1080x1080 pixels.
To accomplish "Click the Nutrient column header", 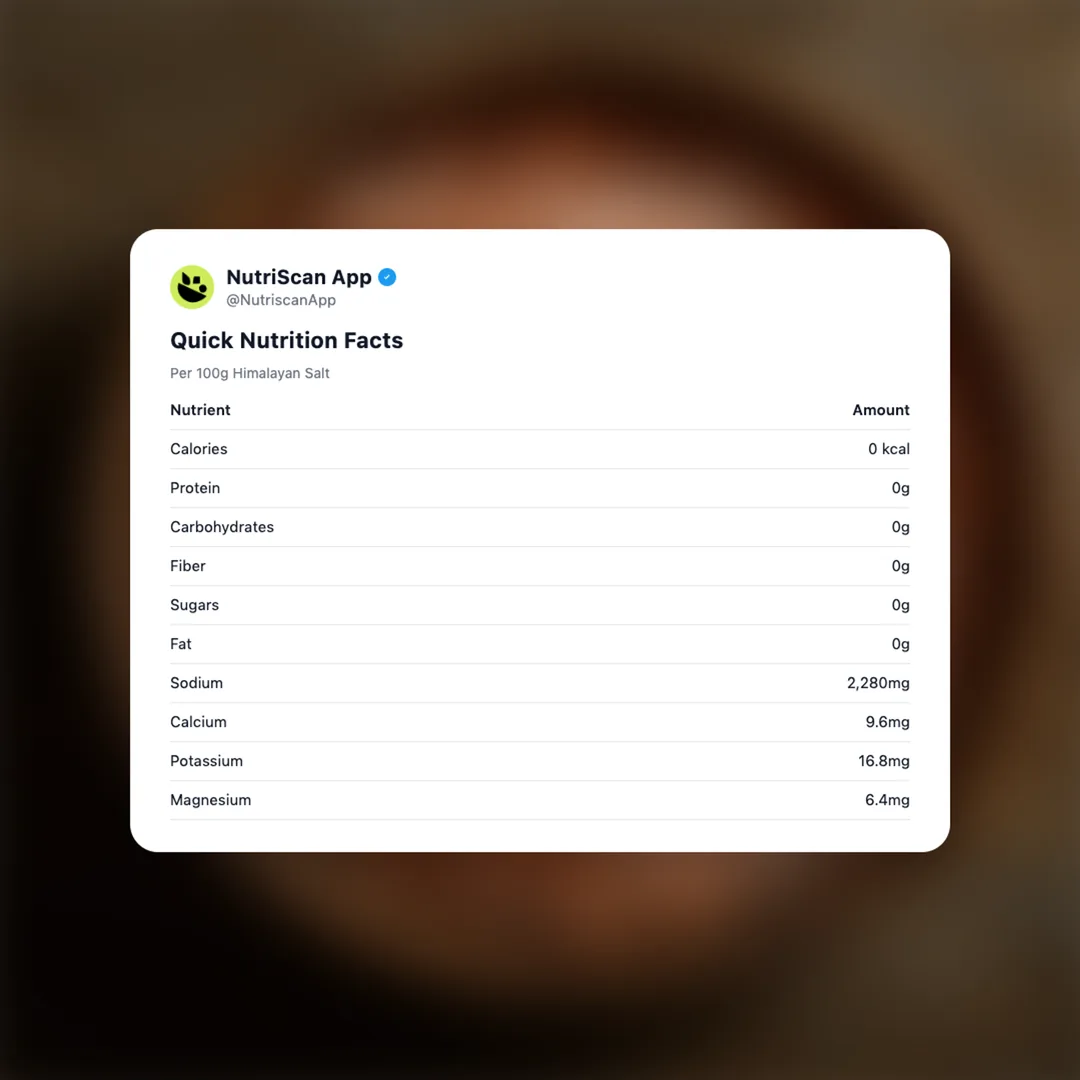I will point(200,410).
